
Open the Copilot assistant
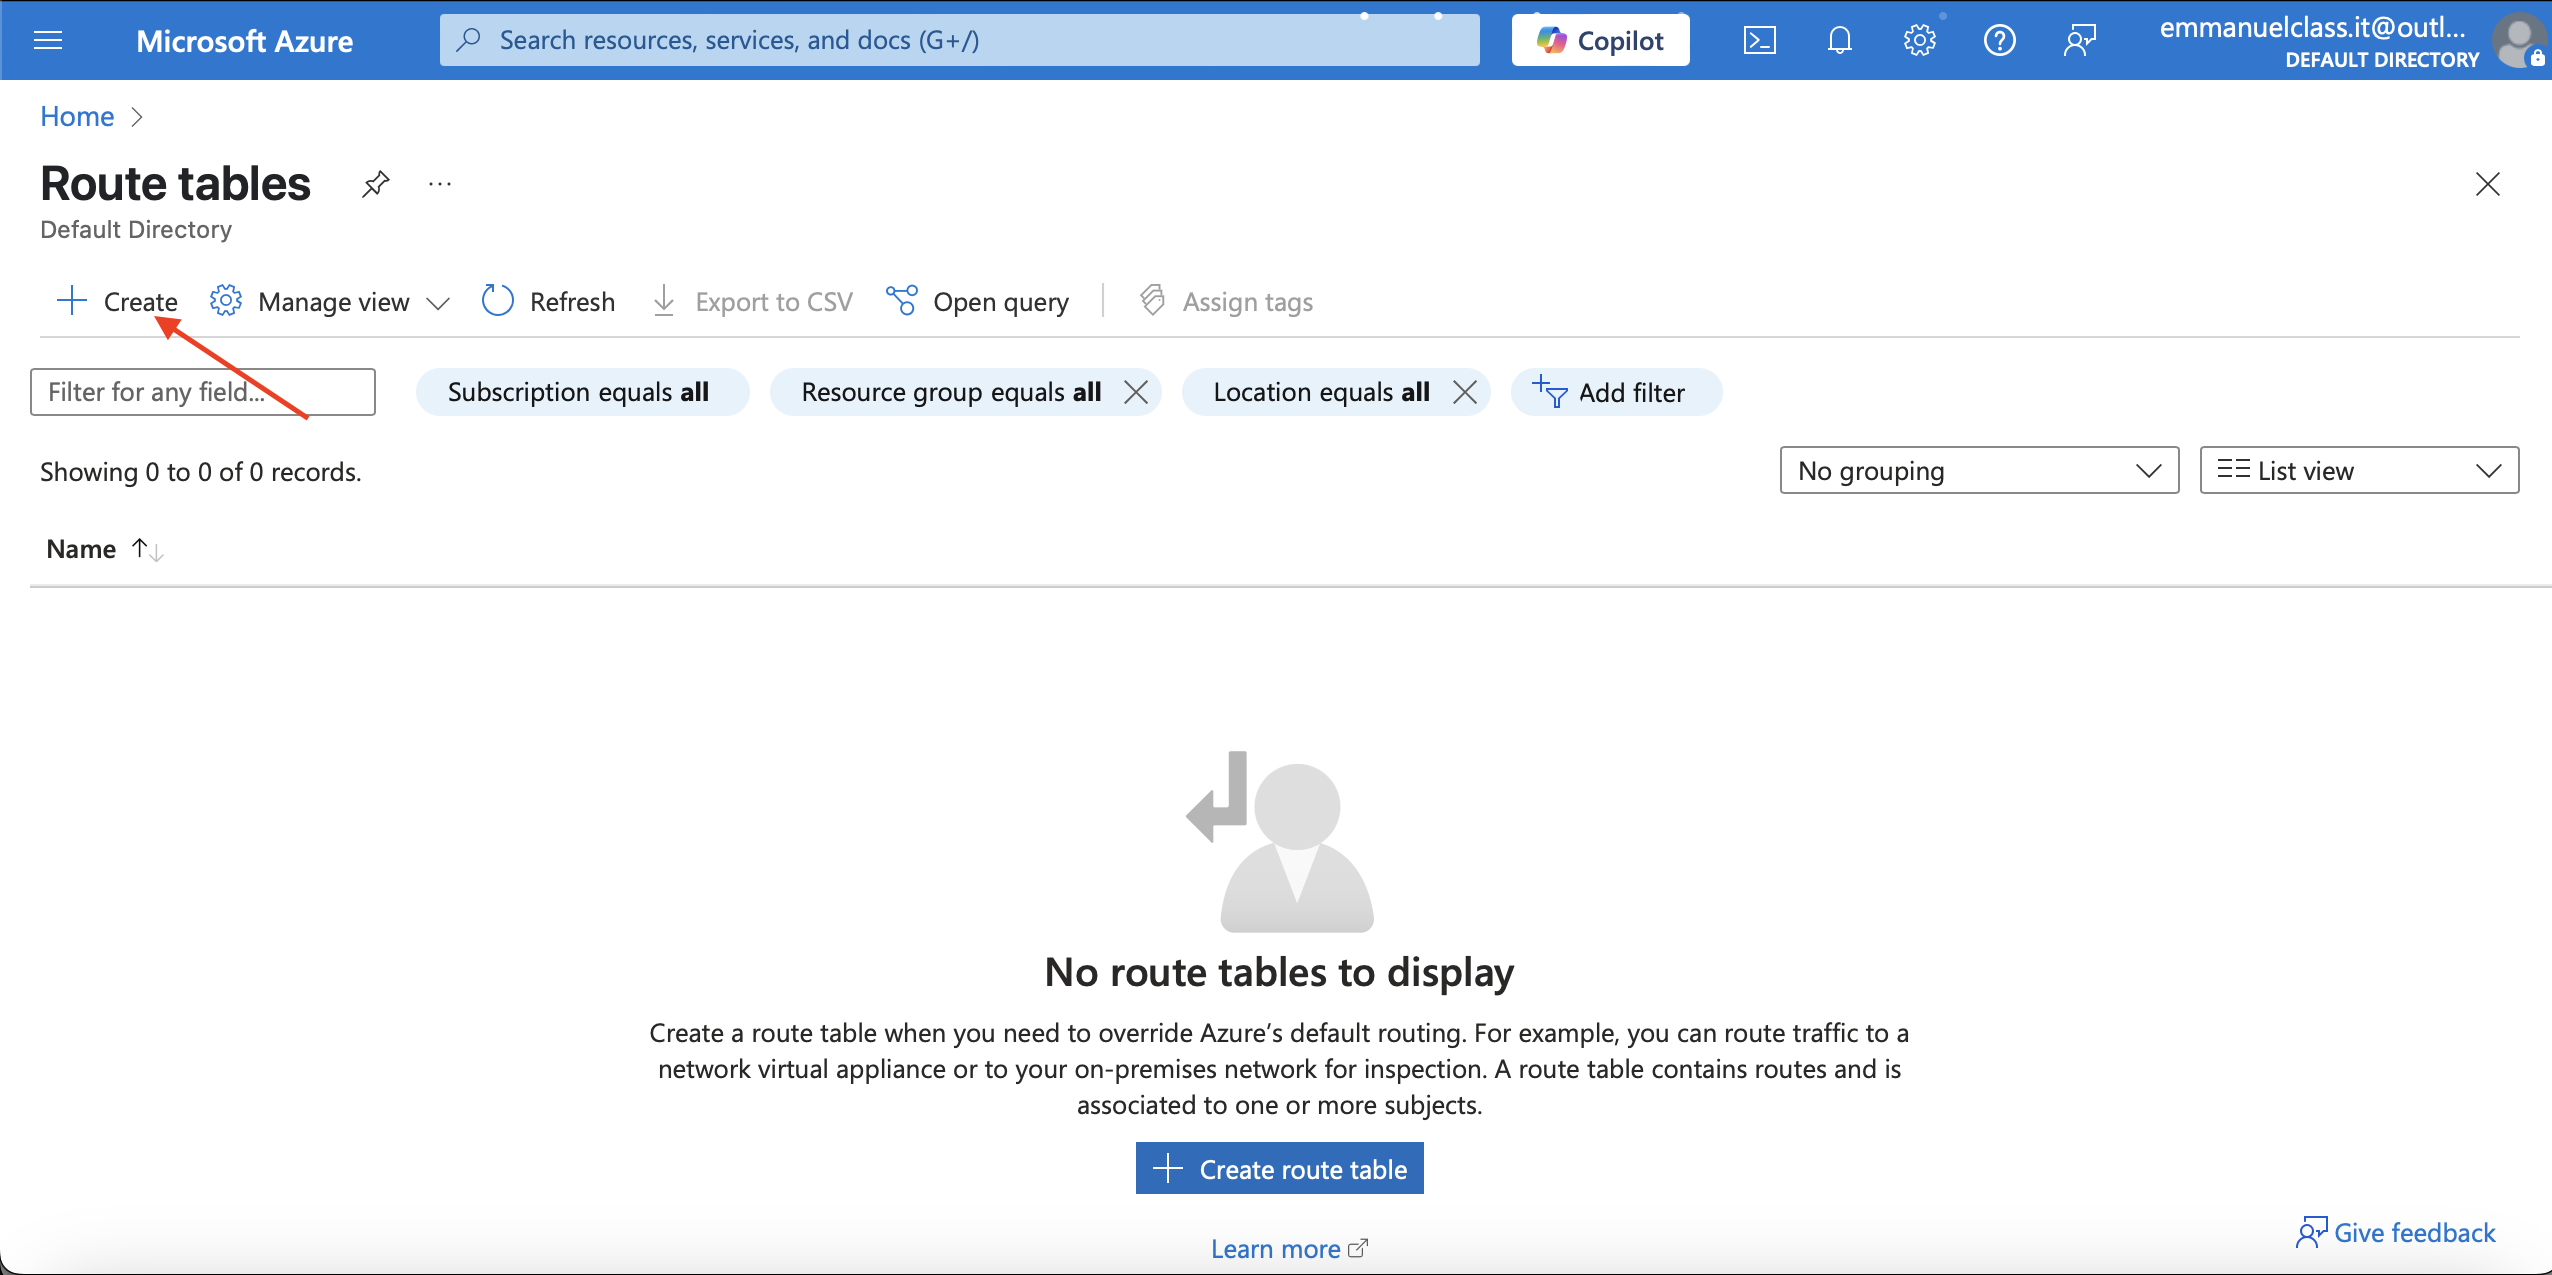click(x=1600, y=40)
